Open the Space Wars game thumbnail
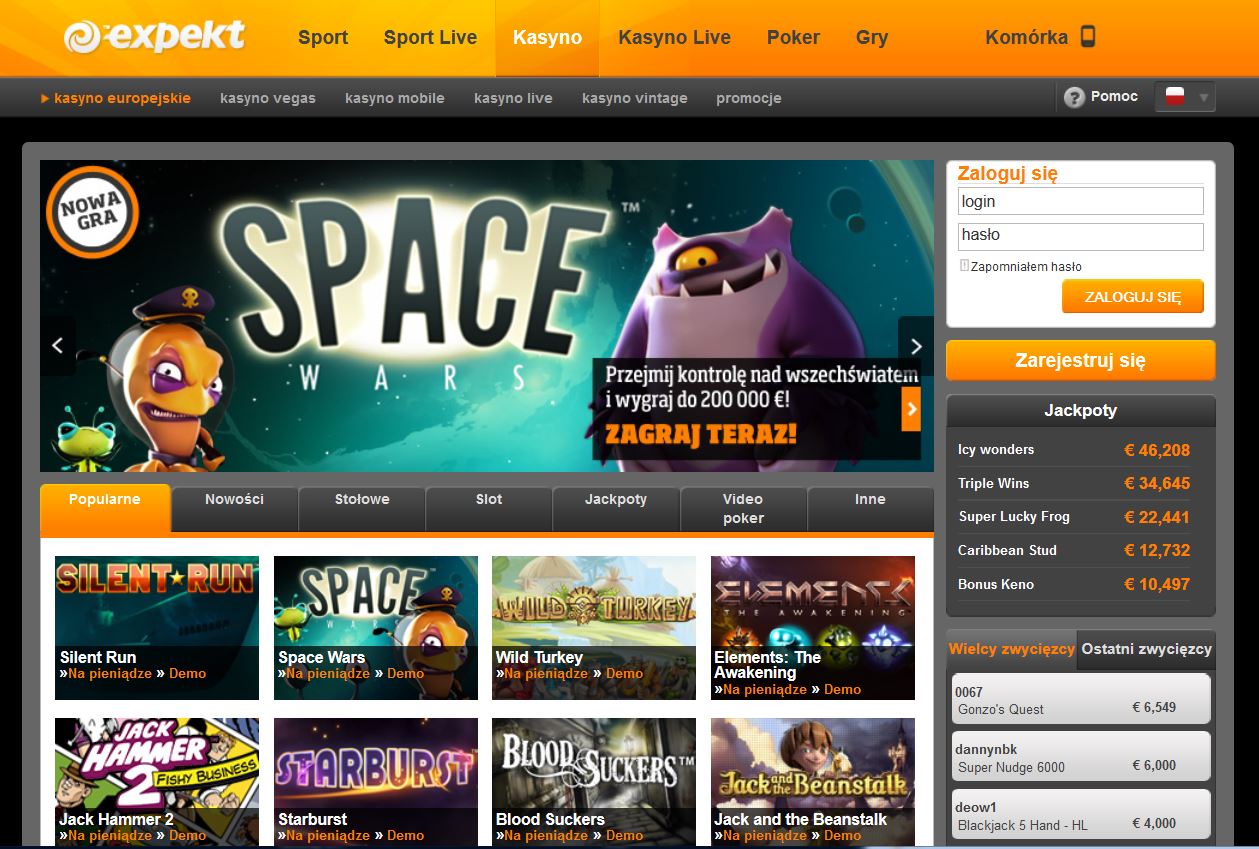1259x849 pixels. [376, 628]
